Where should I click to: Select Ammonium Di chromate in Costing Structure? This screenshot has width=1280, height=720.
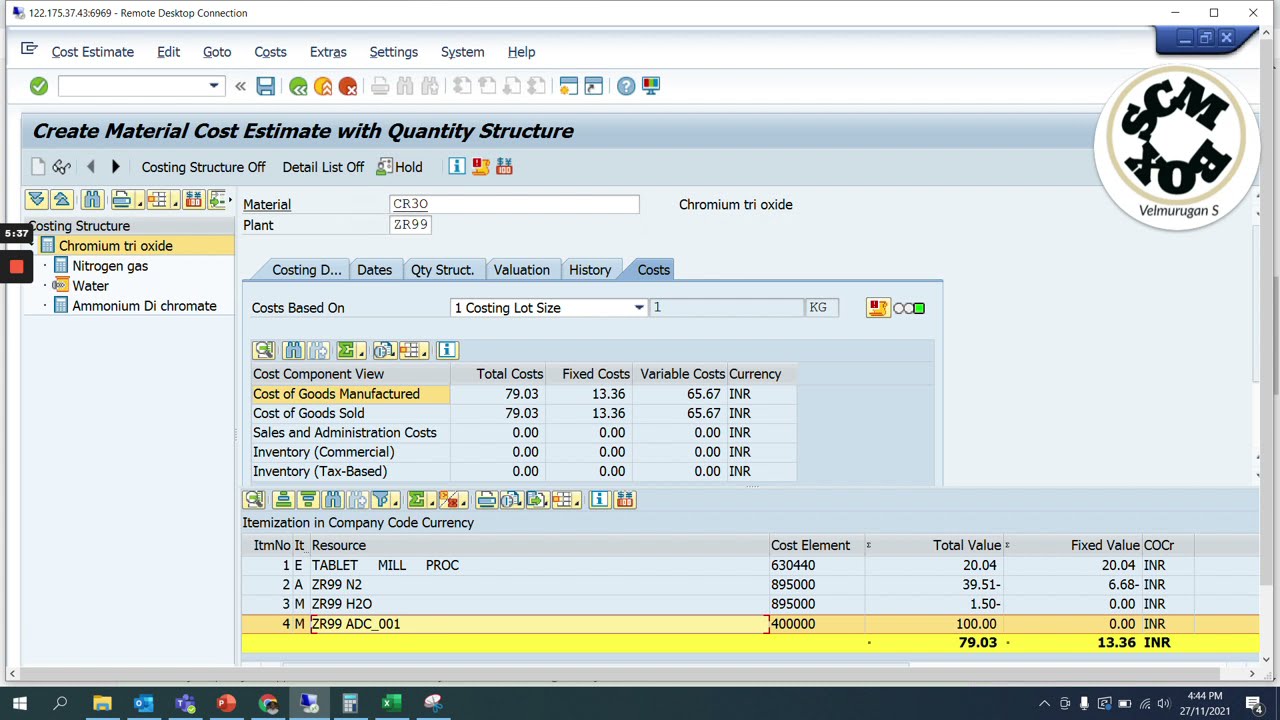tap(144, 306)
